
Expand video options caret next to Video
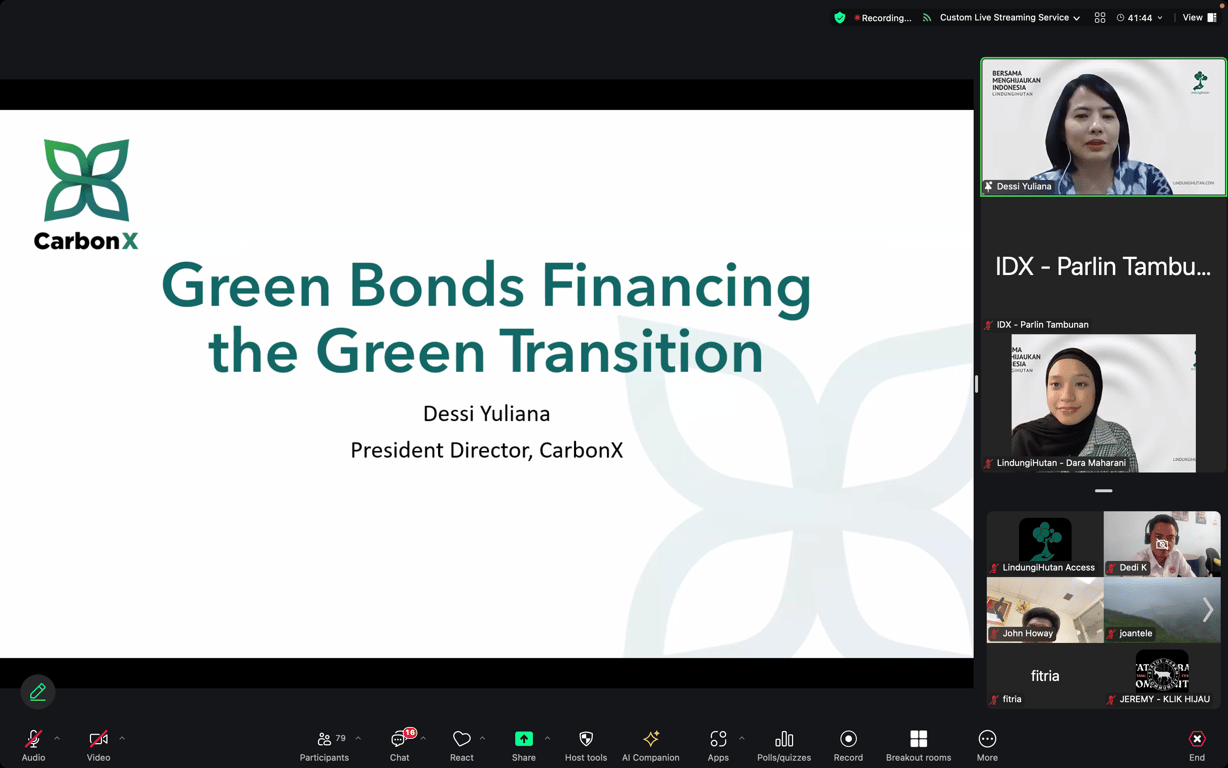click(x=122, y=739)
